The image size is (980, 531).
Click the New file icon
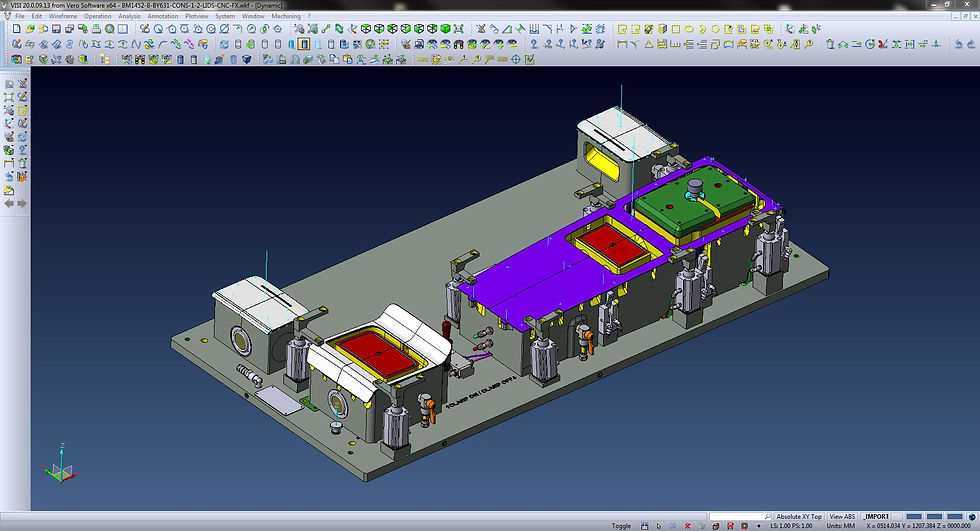pyautogui.click(x=17, y=29)
